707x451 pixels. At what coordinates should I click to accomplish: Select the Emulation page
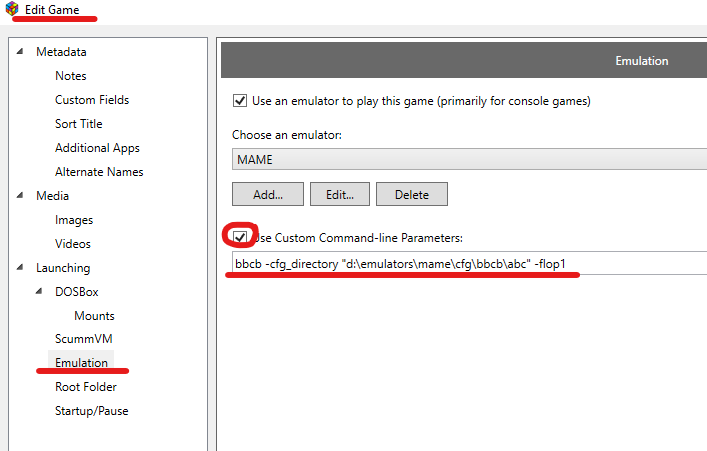click(81, 363)
